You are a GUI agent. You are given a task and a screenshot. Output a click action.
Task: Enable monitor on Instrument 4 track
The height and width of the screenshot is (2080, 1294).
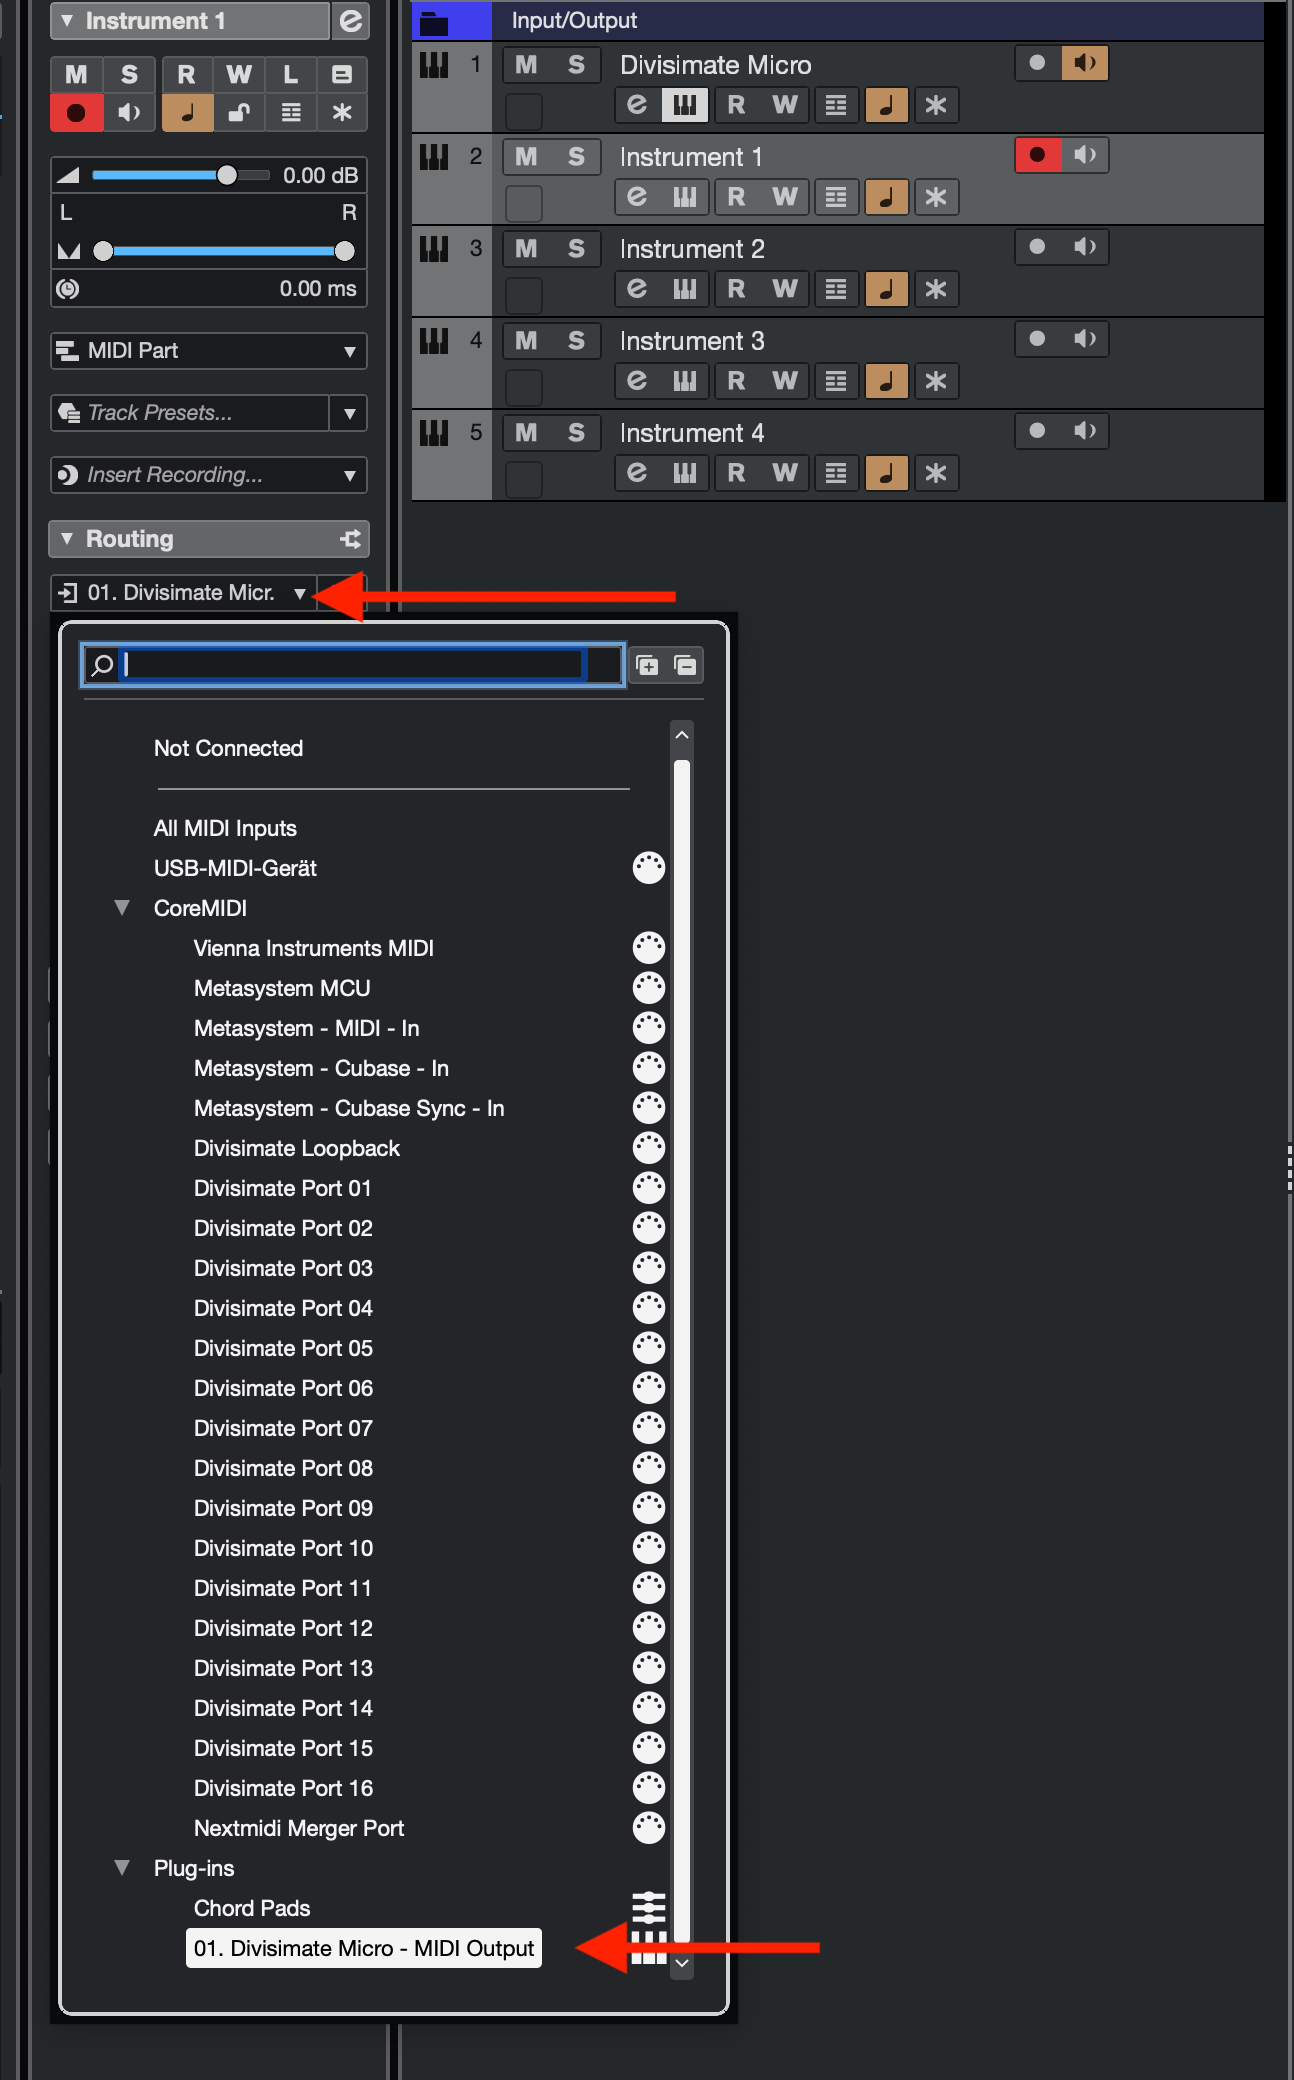click(x=1085, y=431)
